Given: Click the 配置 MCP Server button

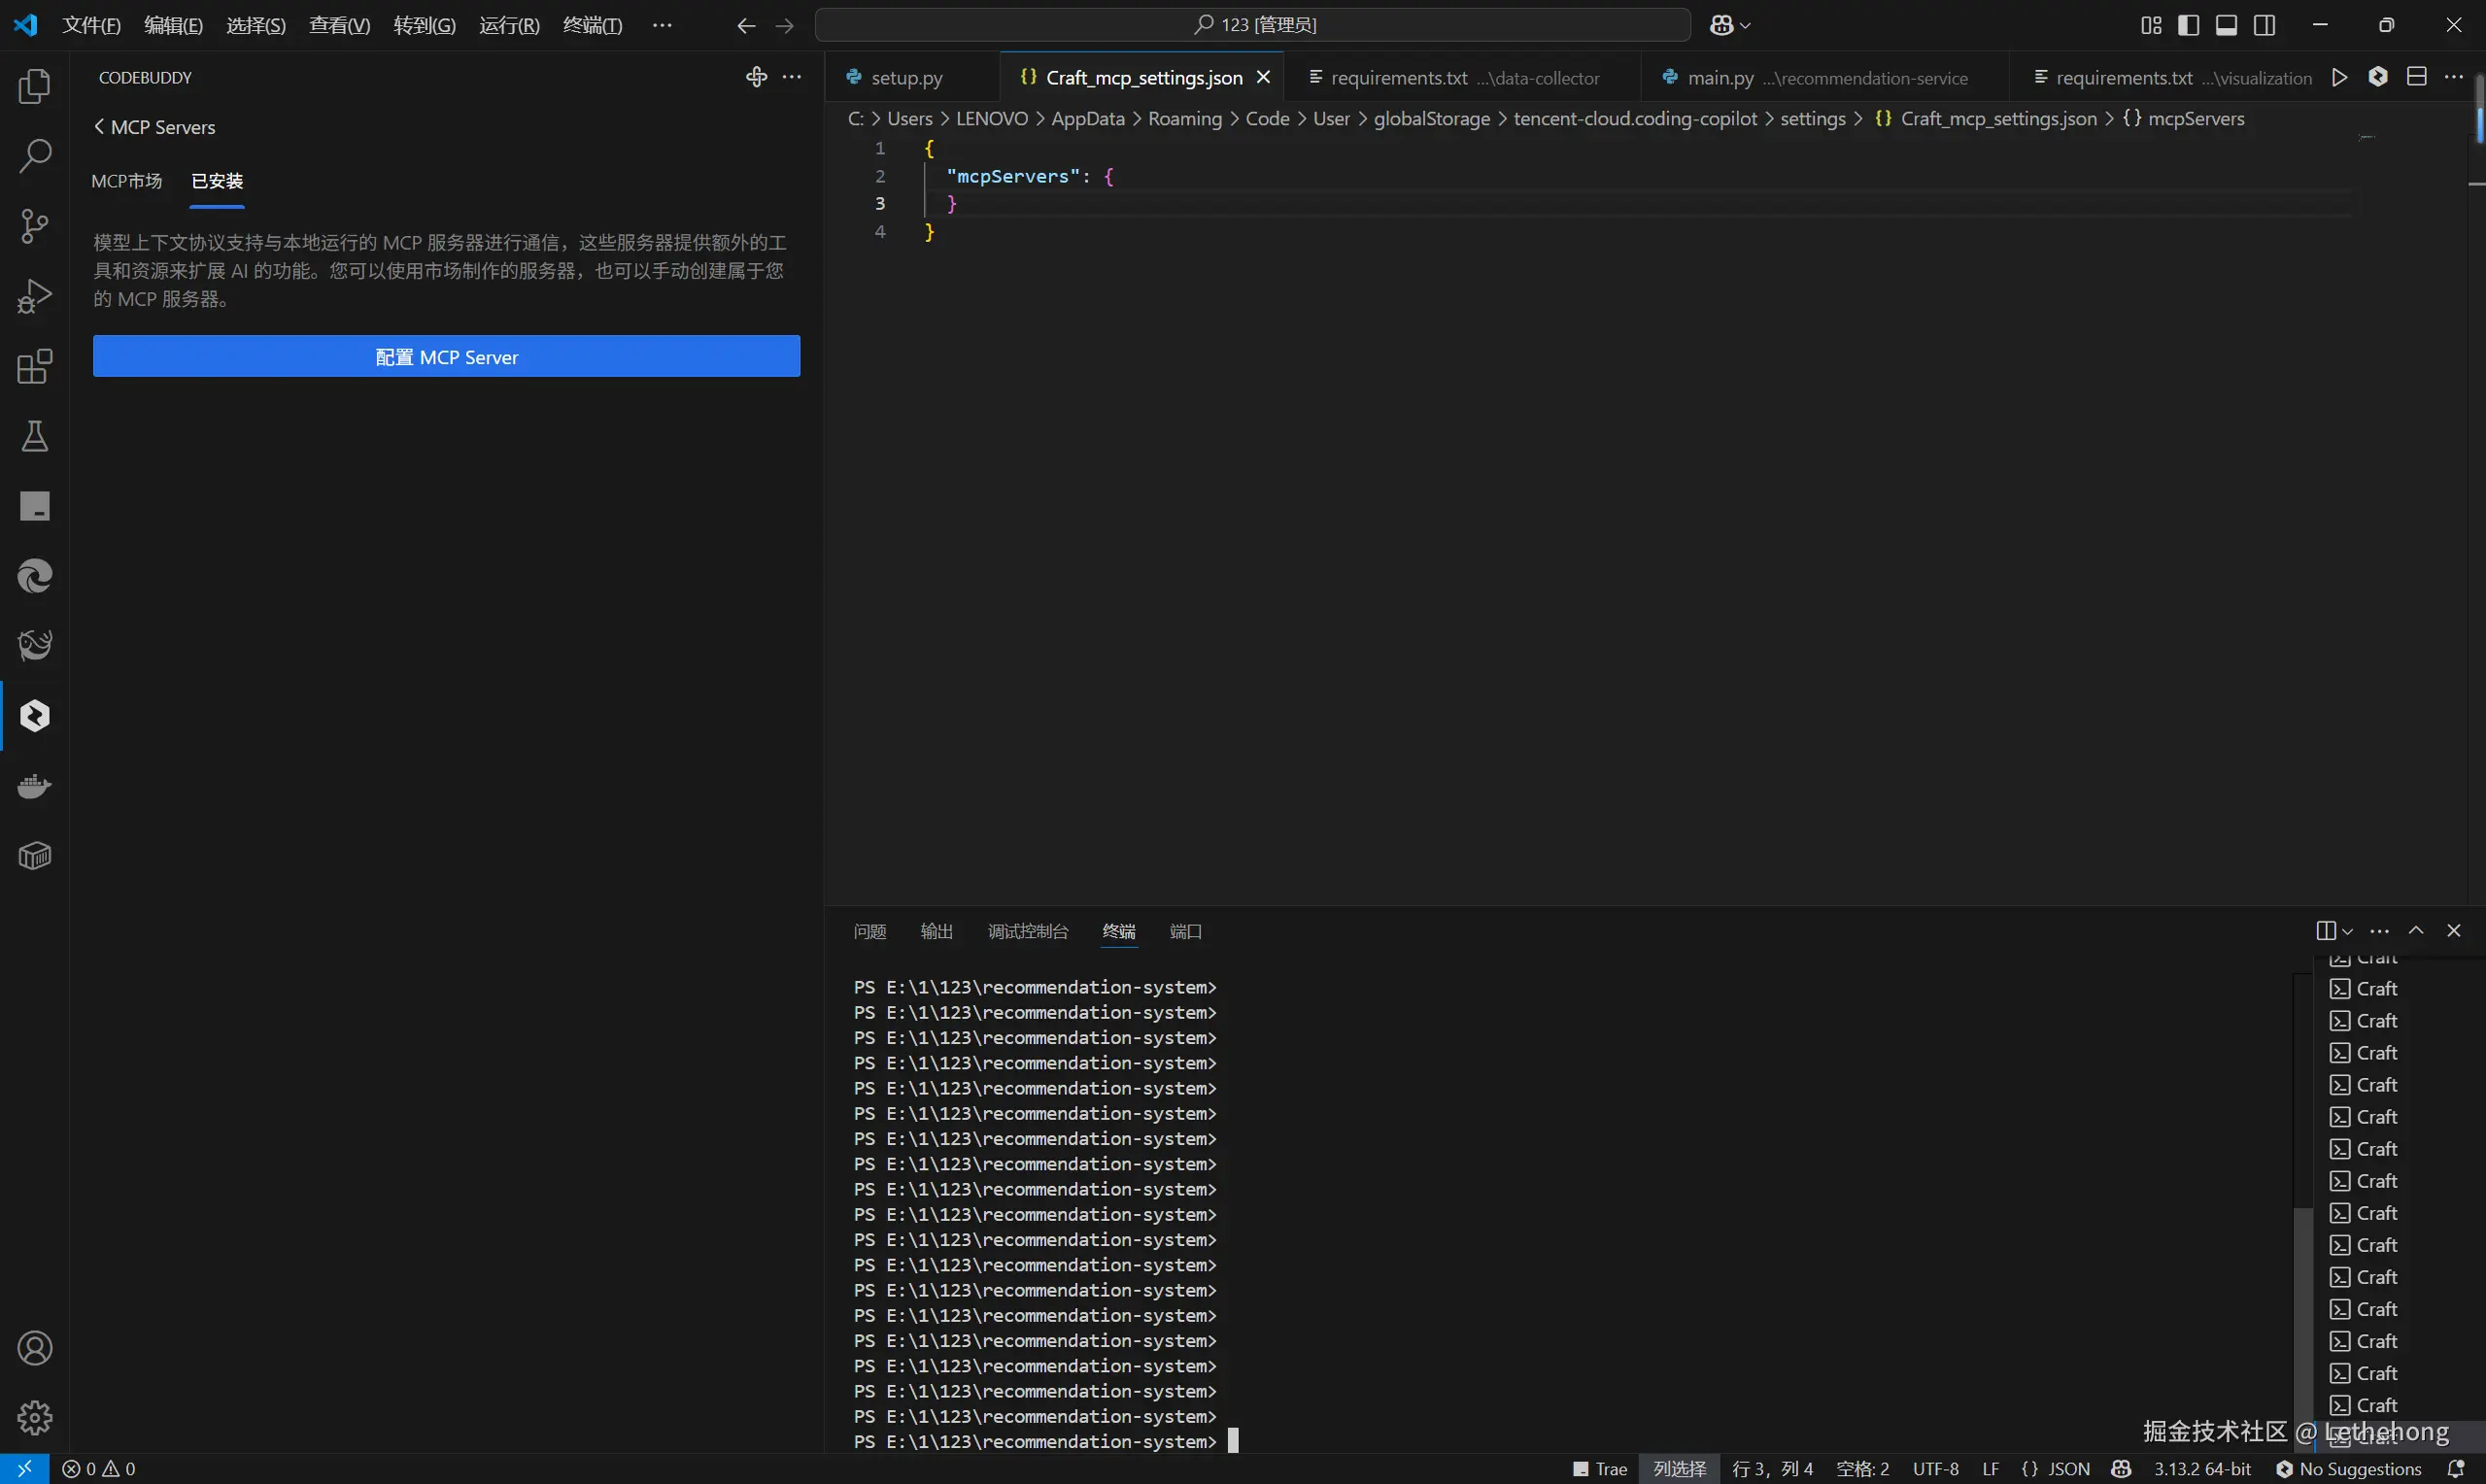Looking at the screenshot, I should pyautogui.click(x=446, y=356).
